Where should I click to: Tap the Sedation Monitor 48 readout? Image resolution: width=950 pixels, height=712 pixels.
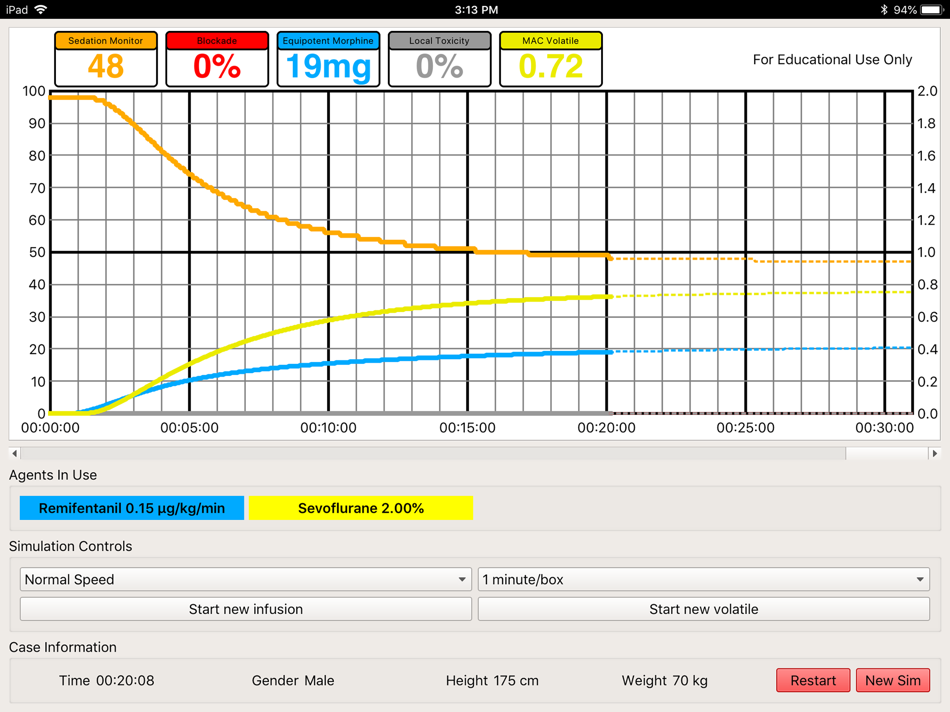[x=106, y=59]
